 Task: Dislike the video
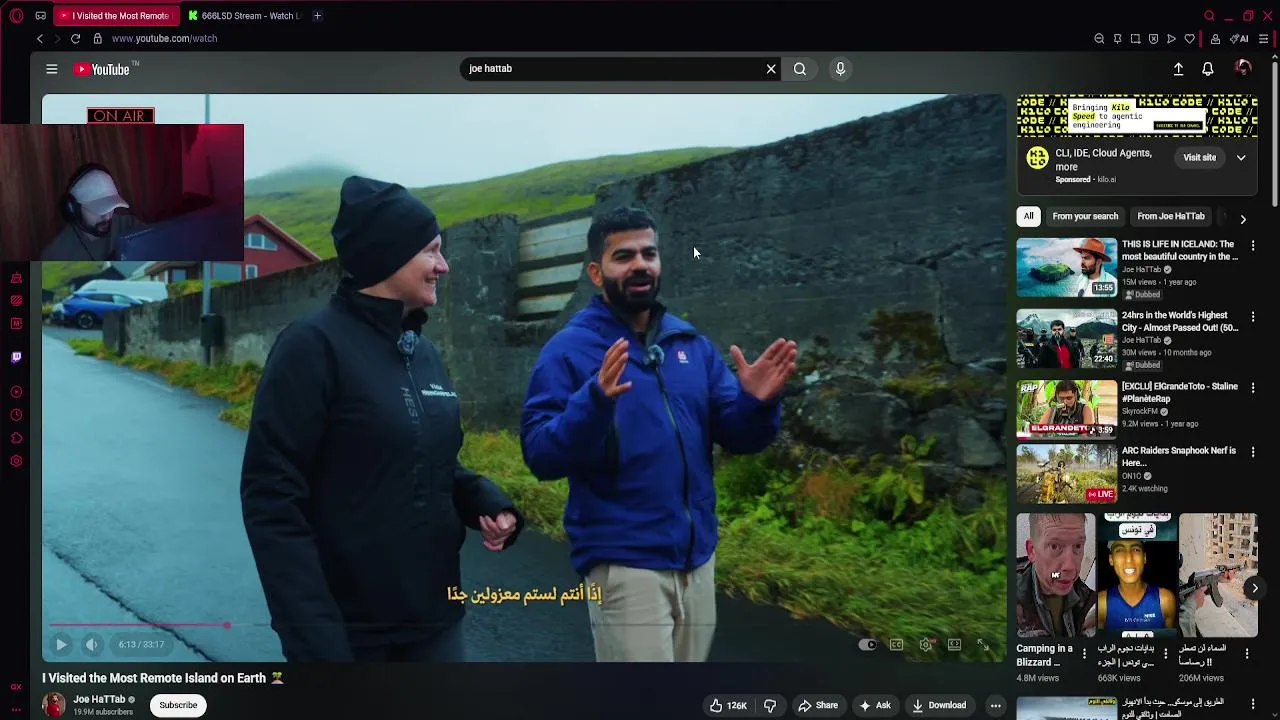click(770, 706)
